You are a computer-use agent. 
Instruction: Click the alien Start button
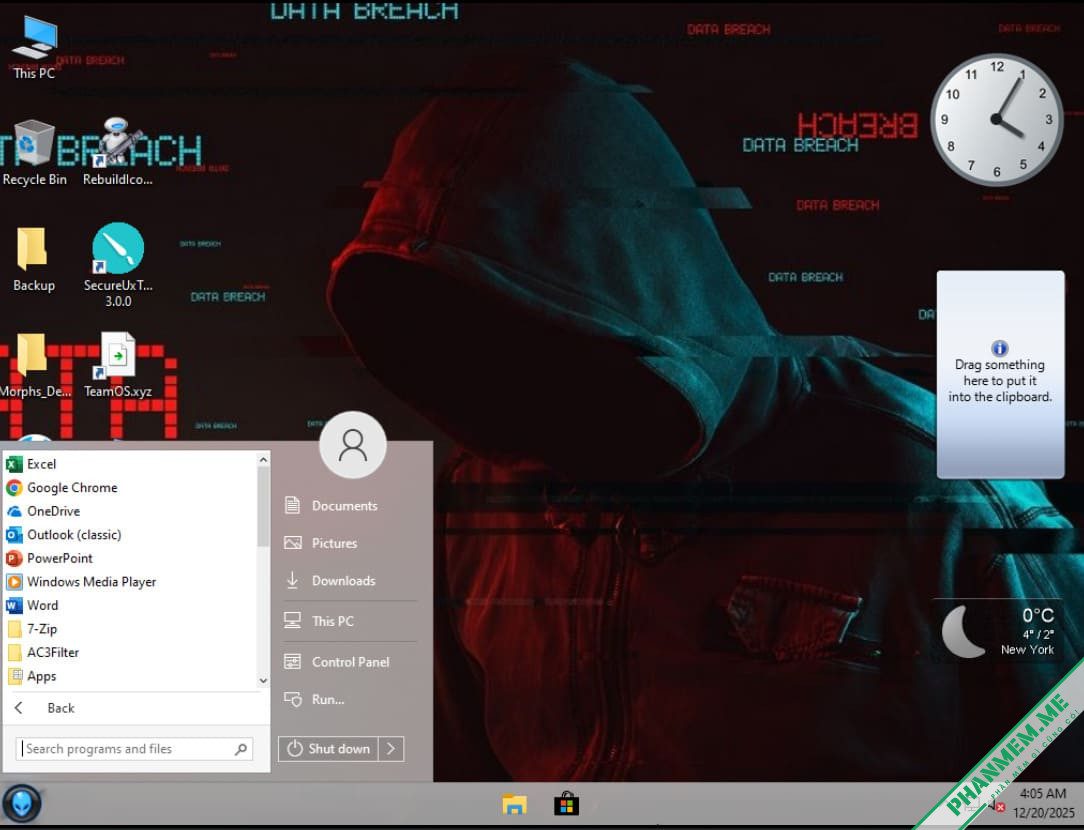click(22, 804)
